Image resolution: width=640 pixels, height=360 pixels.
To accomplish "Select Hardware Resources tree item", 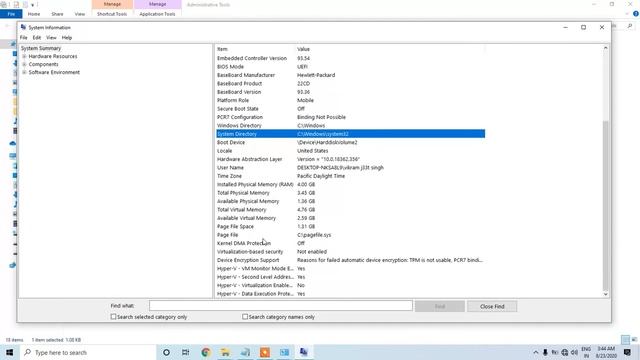I will pos(53,56).
